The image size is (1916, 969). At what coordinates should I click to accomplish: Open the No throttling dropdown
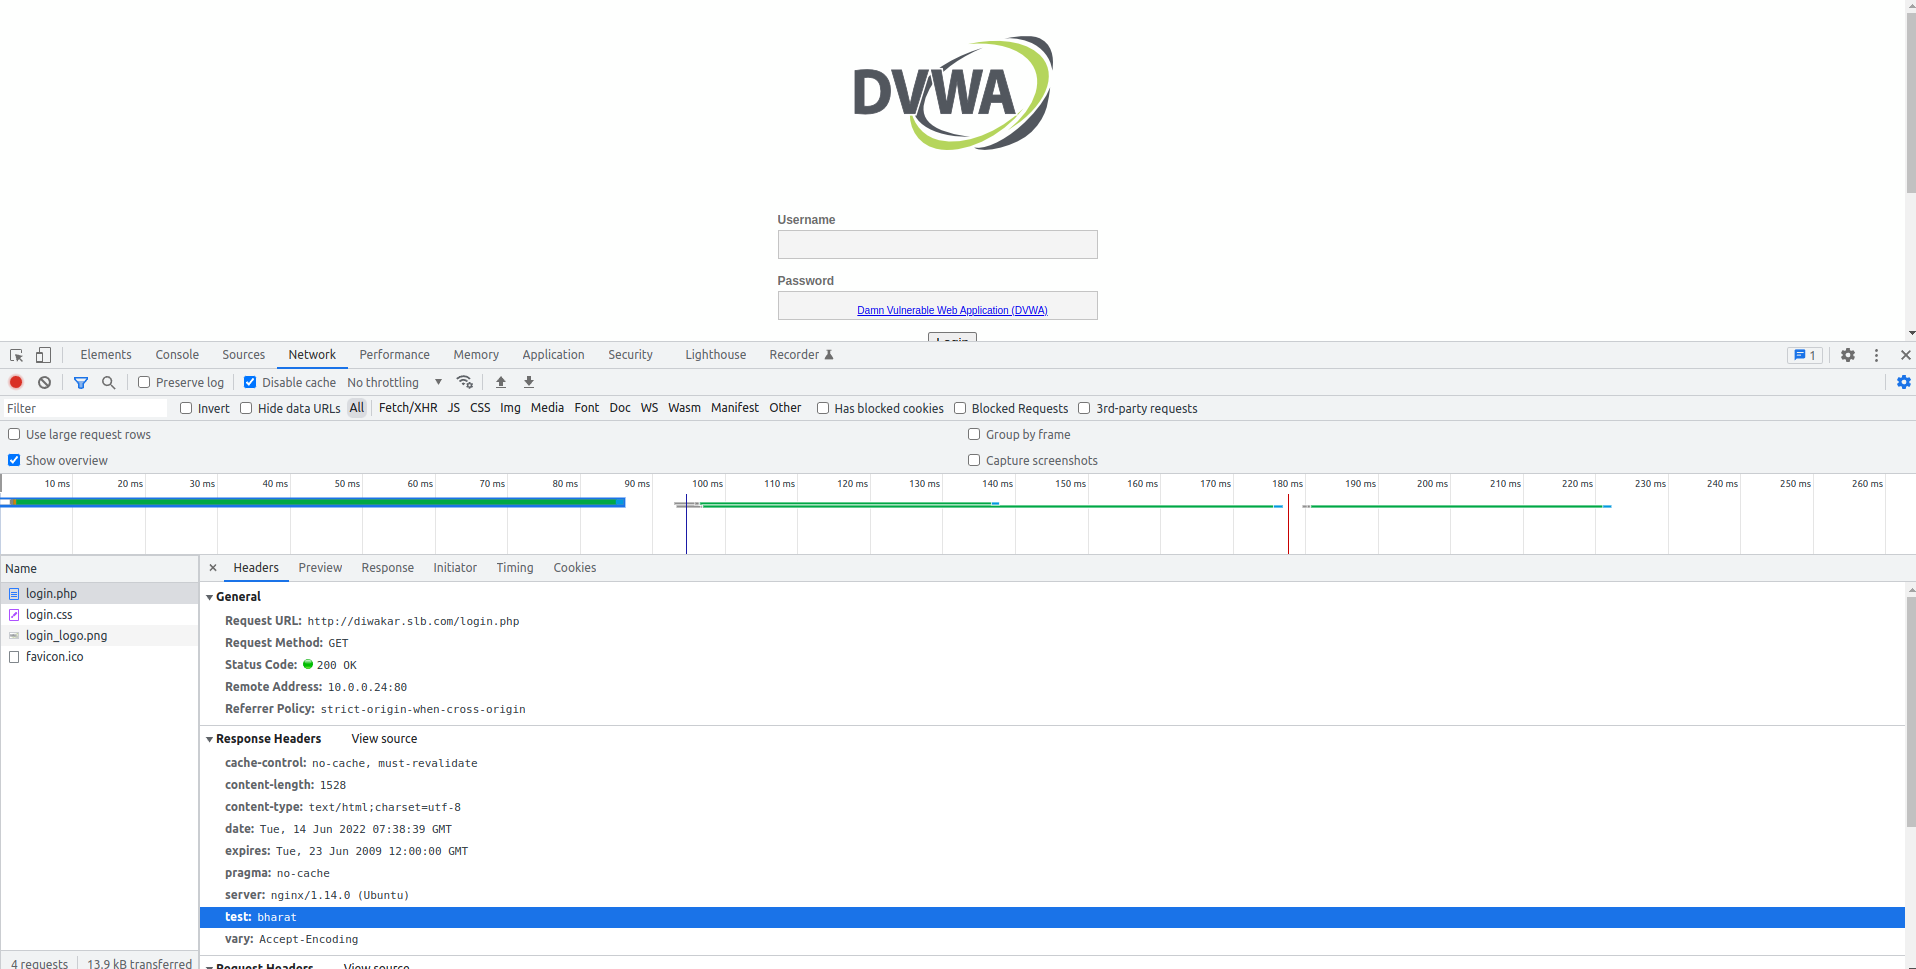[394, 382]
